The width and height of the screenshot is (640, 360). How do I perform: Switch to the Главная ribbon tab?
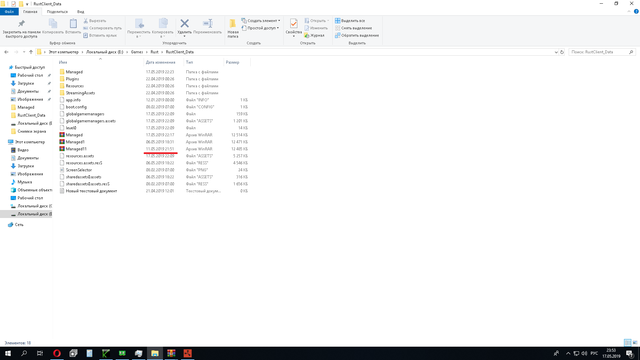pyautogui.click(x=30, y=11)
